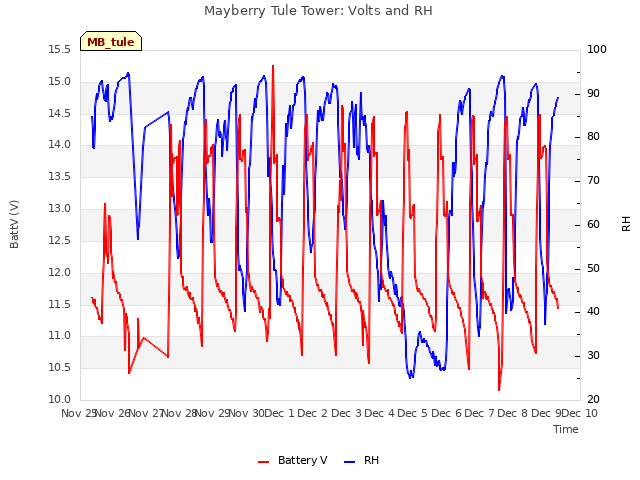The width and height of the screenshot is (640, 480).
Task: Click the 'Nov 28' date tick label
Action: click(180, 413)
